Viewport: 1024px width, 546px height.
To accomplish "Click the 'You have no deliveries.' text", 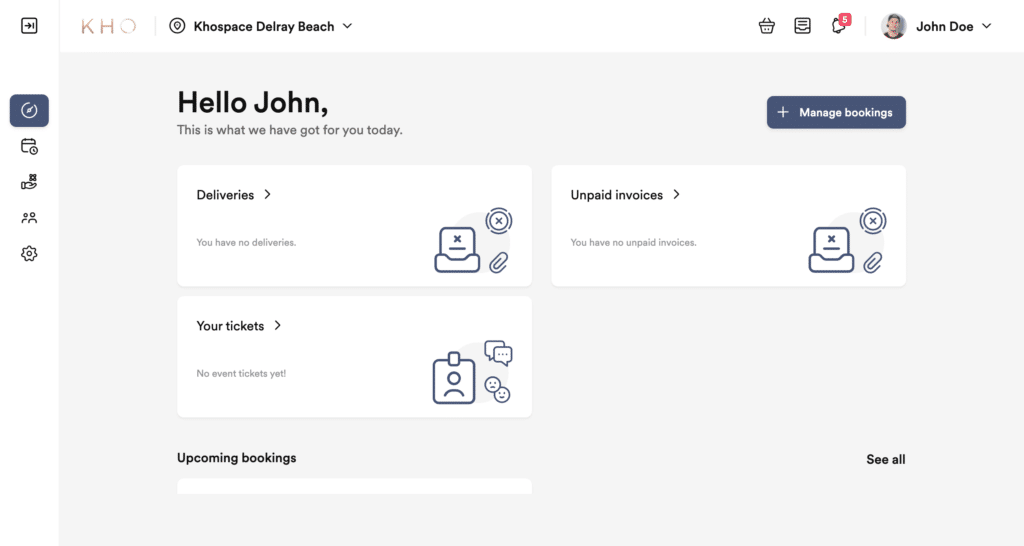I will click(x=246, y=242).
